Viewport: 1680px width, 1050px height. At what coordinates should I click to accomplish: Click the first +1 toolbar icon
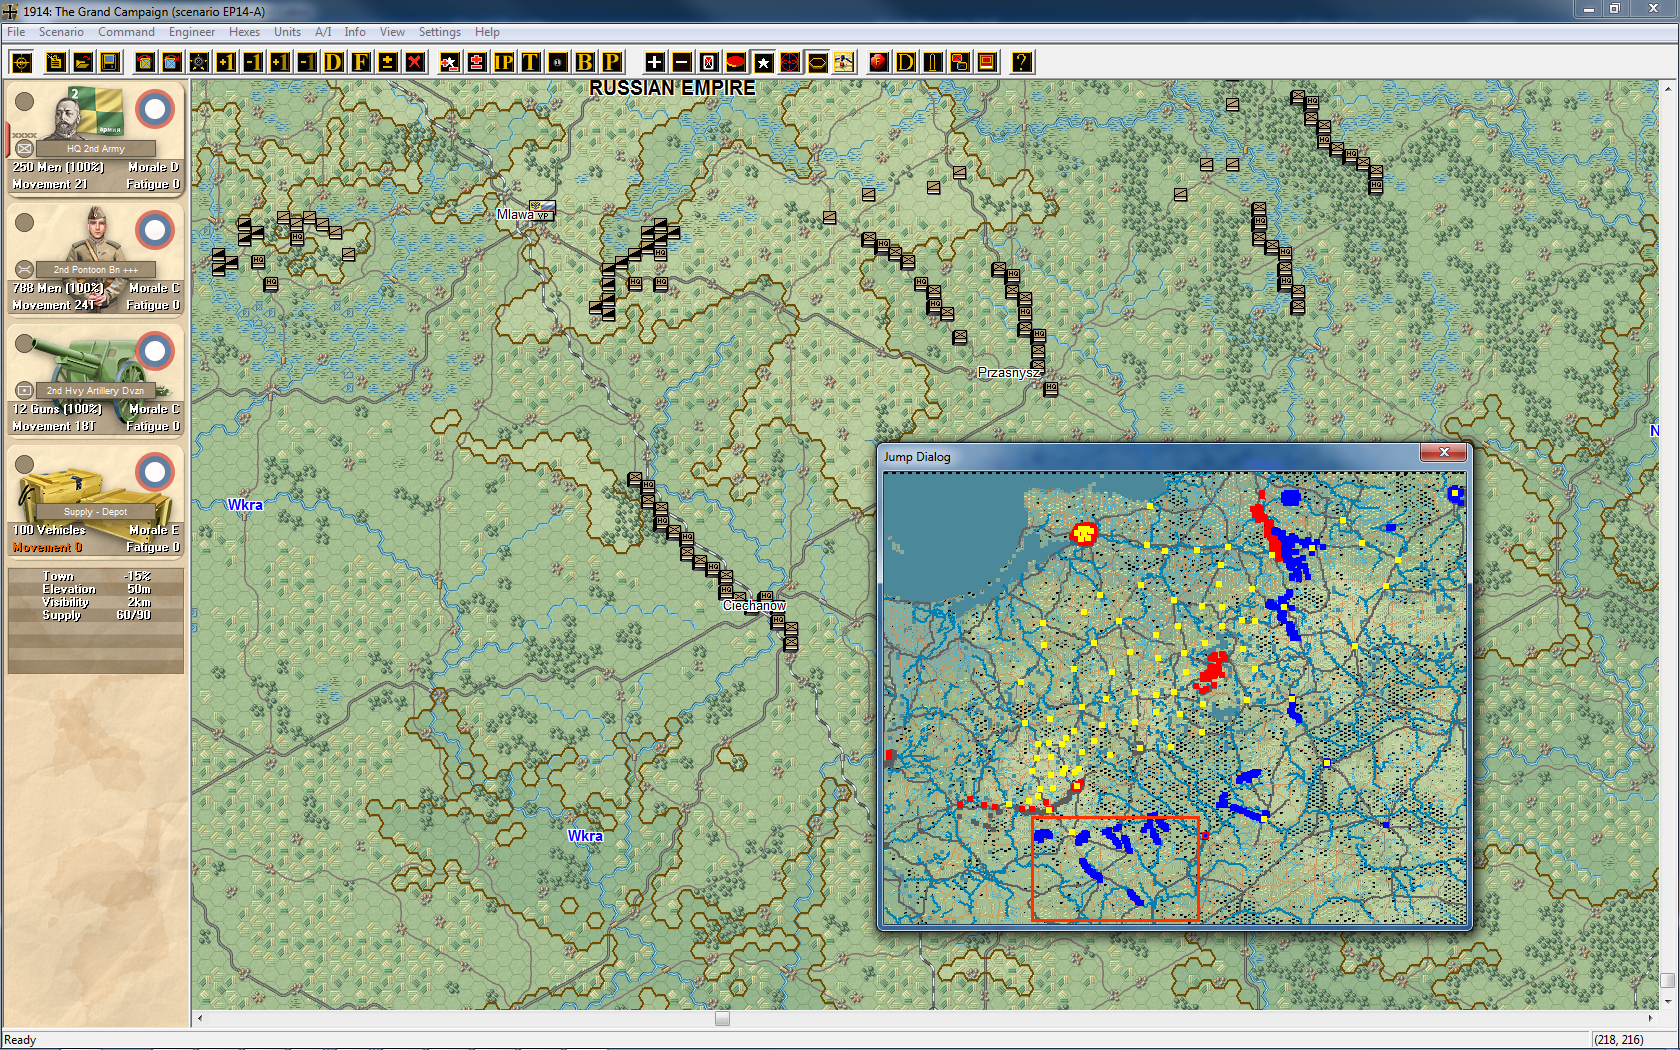pos(227,62)
